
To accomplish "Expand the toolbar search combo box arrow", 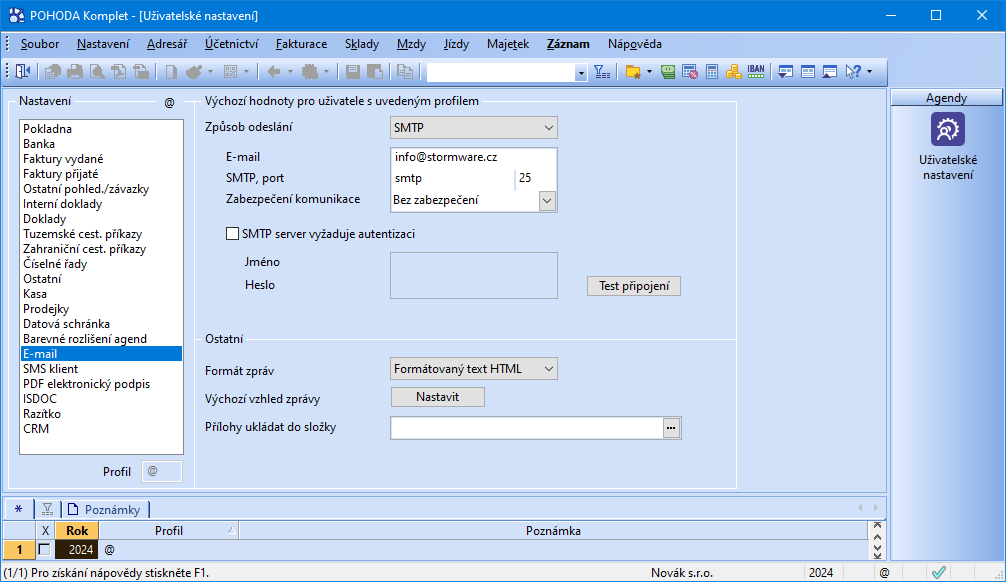I will tap(581, 73).
